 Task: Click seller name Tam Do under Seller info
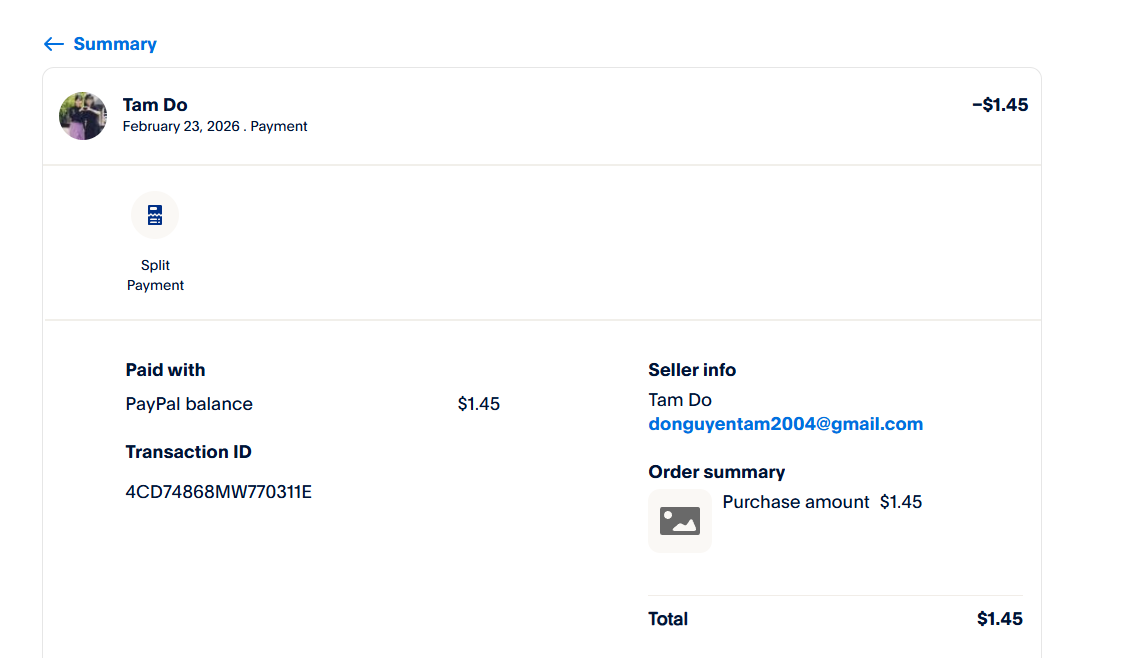pyautogui.click(x=680, y=400)
